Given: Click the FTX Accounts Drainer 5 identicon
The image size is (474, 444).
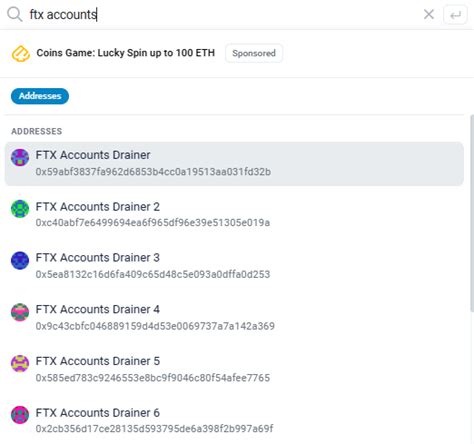Looking at the screenshot, I should [20, 364].
